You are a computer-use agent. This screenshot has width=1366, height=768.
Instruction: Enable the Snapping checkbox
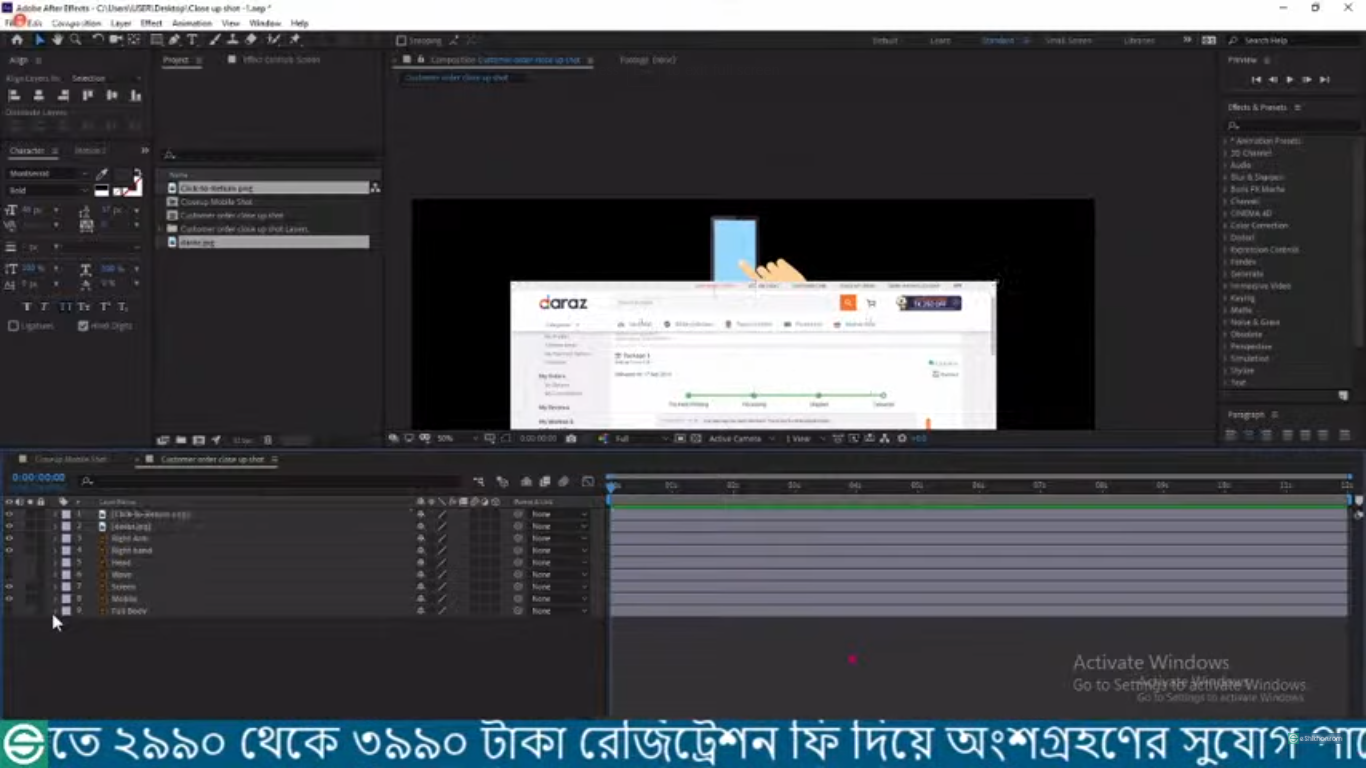[401, 41]
